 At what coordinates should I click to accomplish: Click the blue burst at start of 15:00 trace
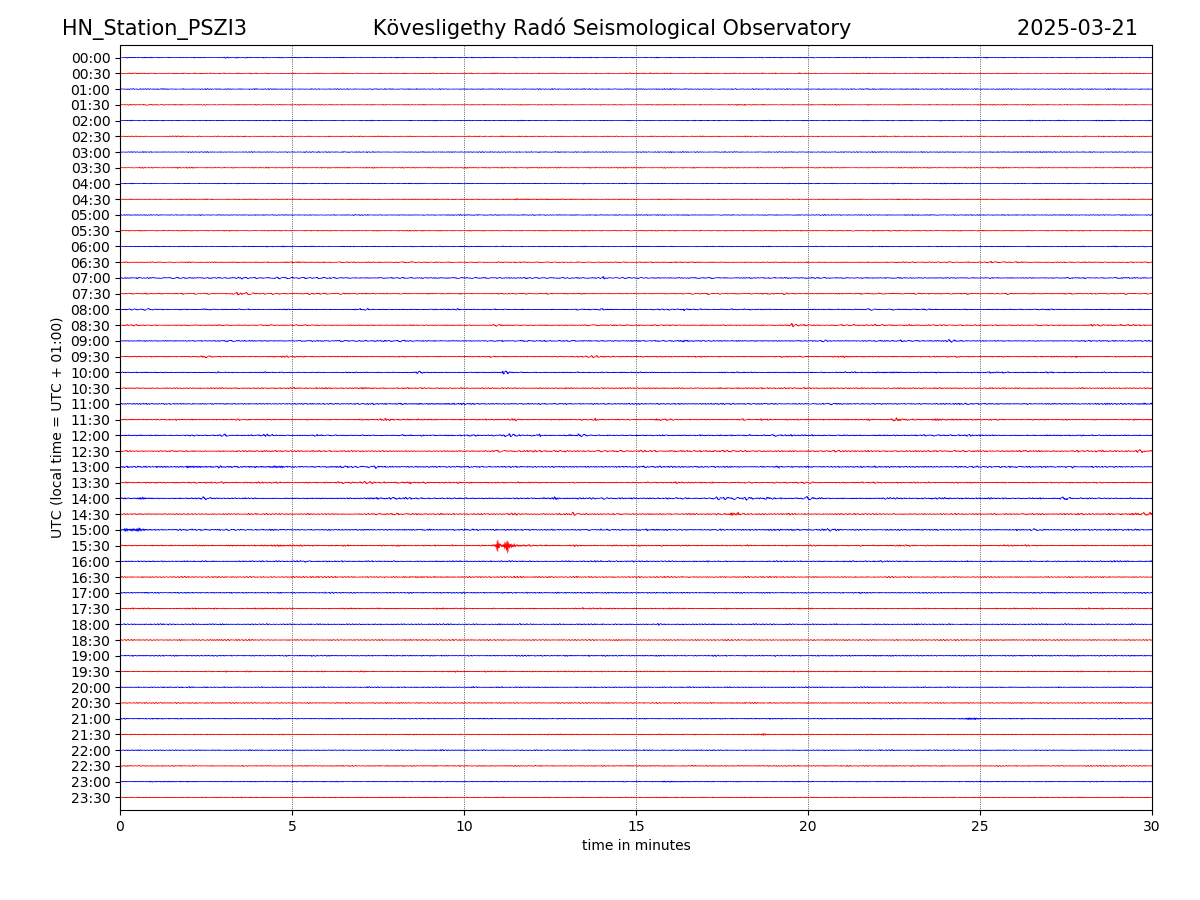point(132,529)
